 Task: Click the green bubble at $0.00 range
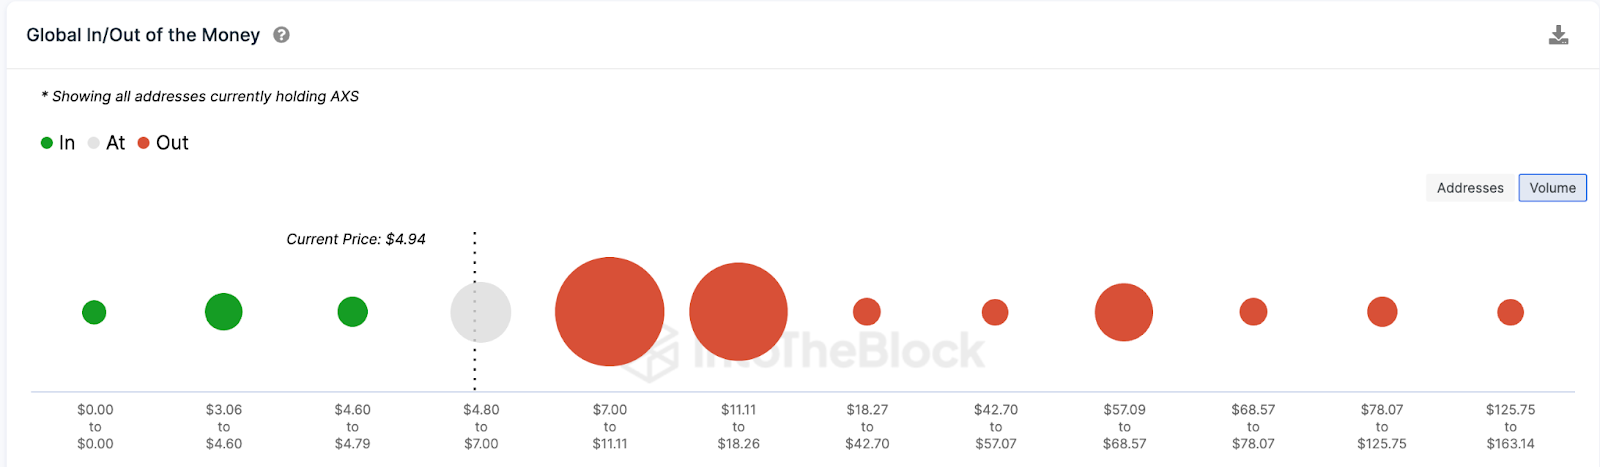[94, 312]
